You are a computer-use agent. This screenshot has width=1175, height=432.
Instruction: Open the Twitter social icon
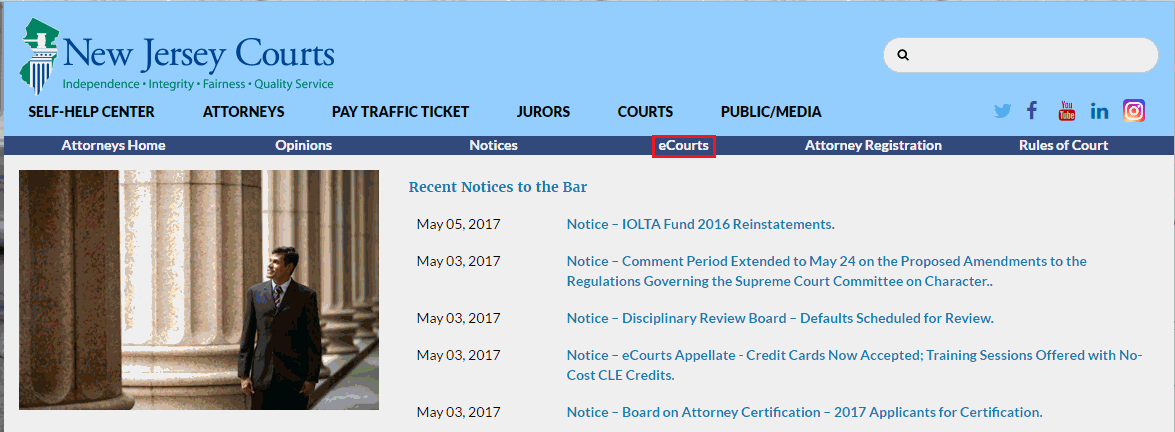pos(1002,111)
